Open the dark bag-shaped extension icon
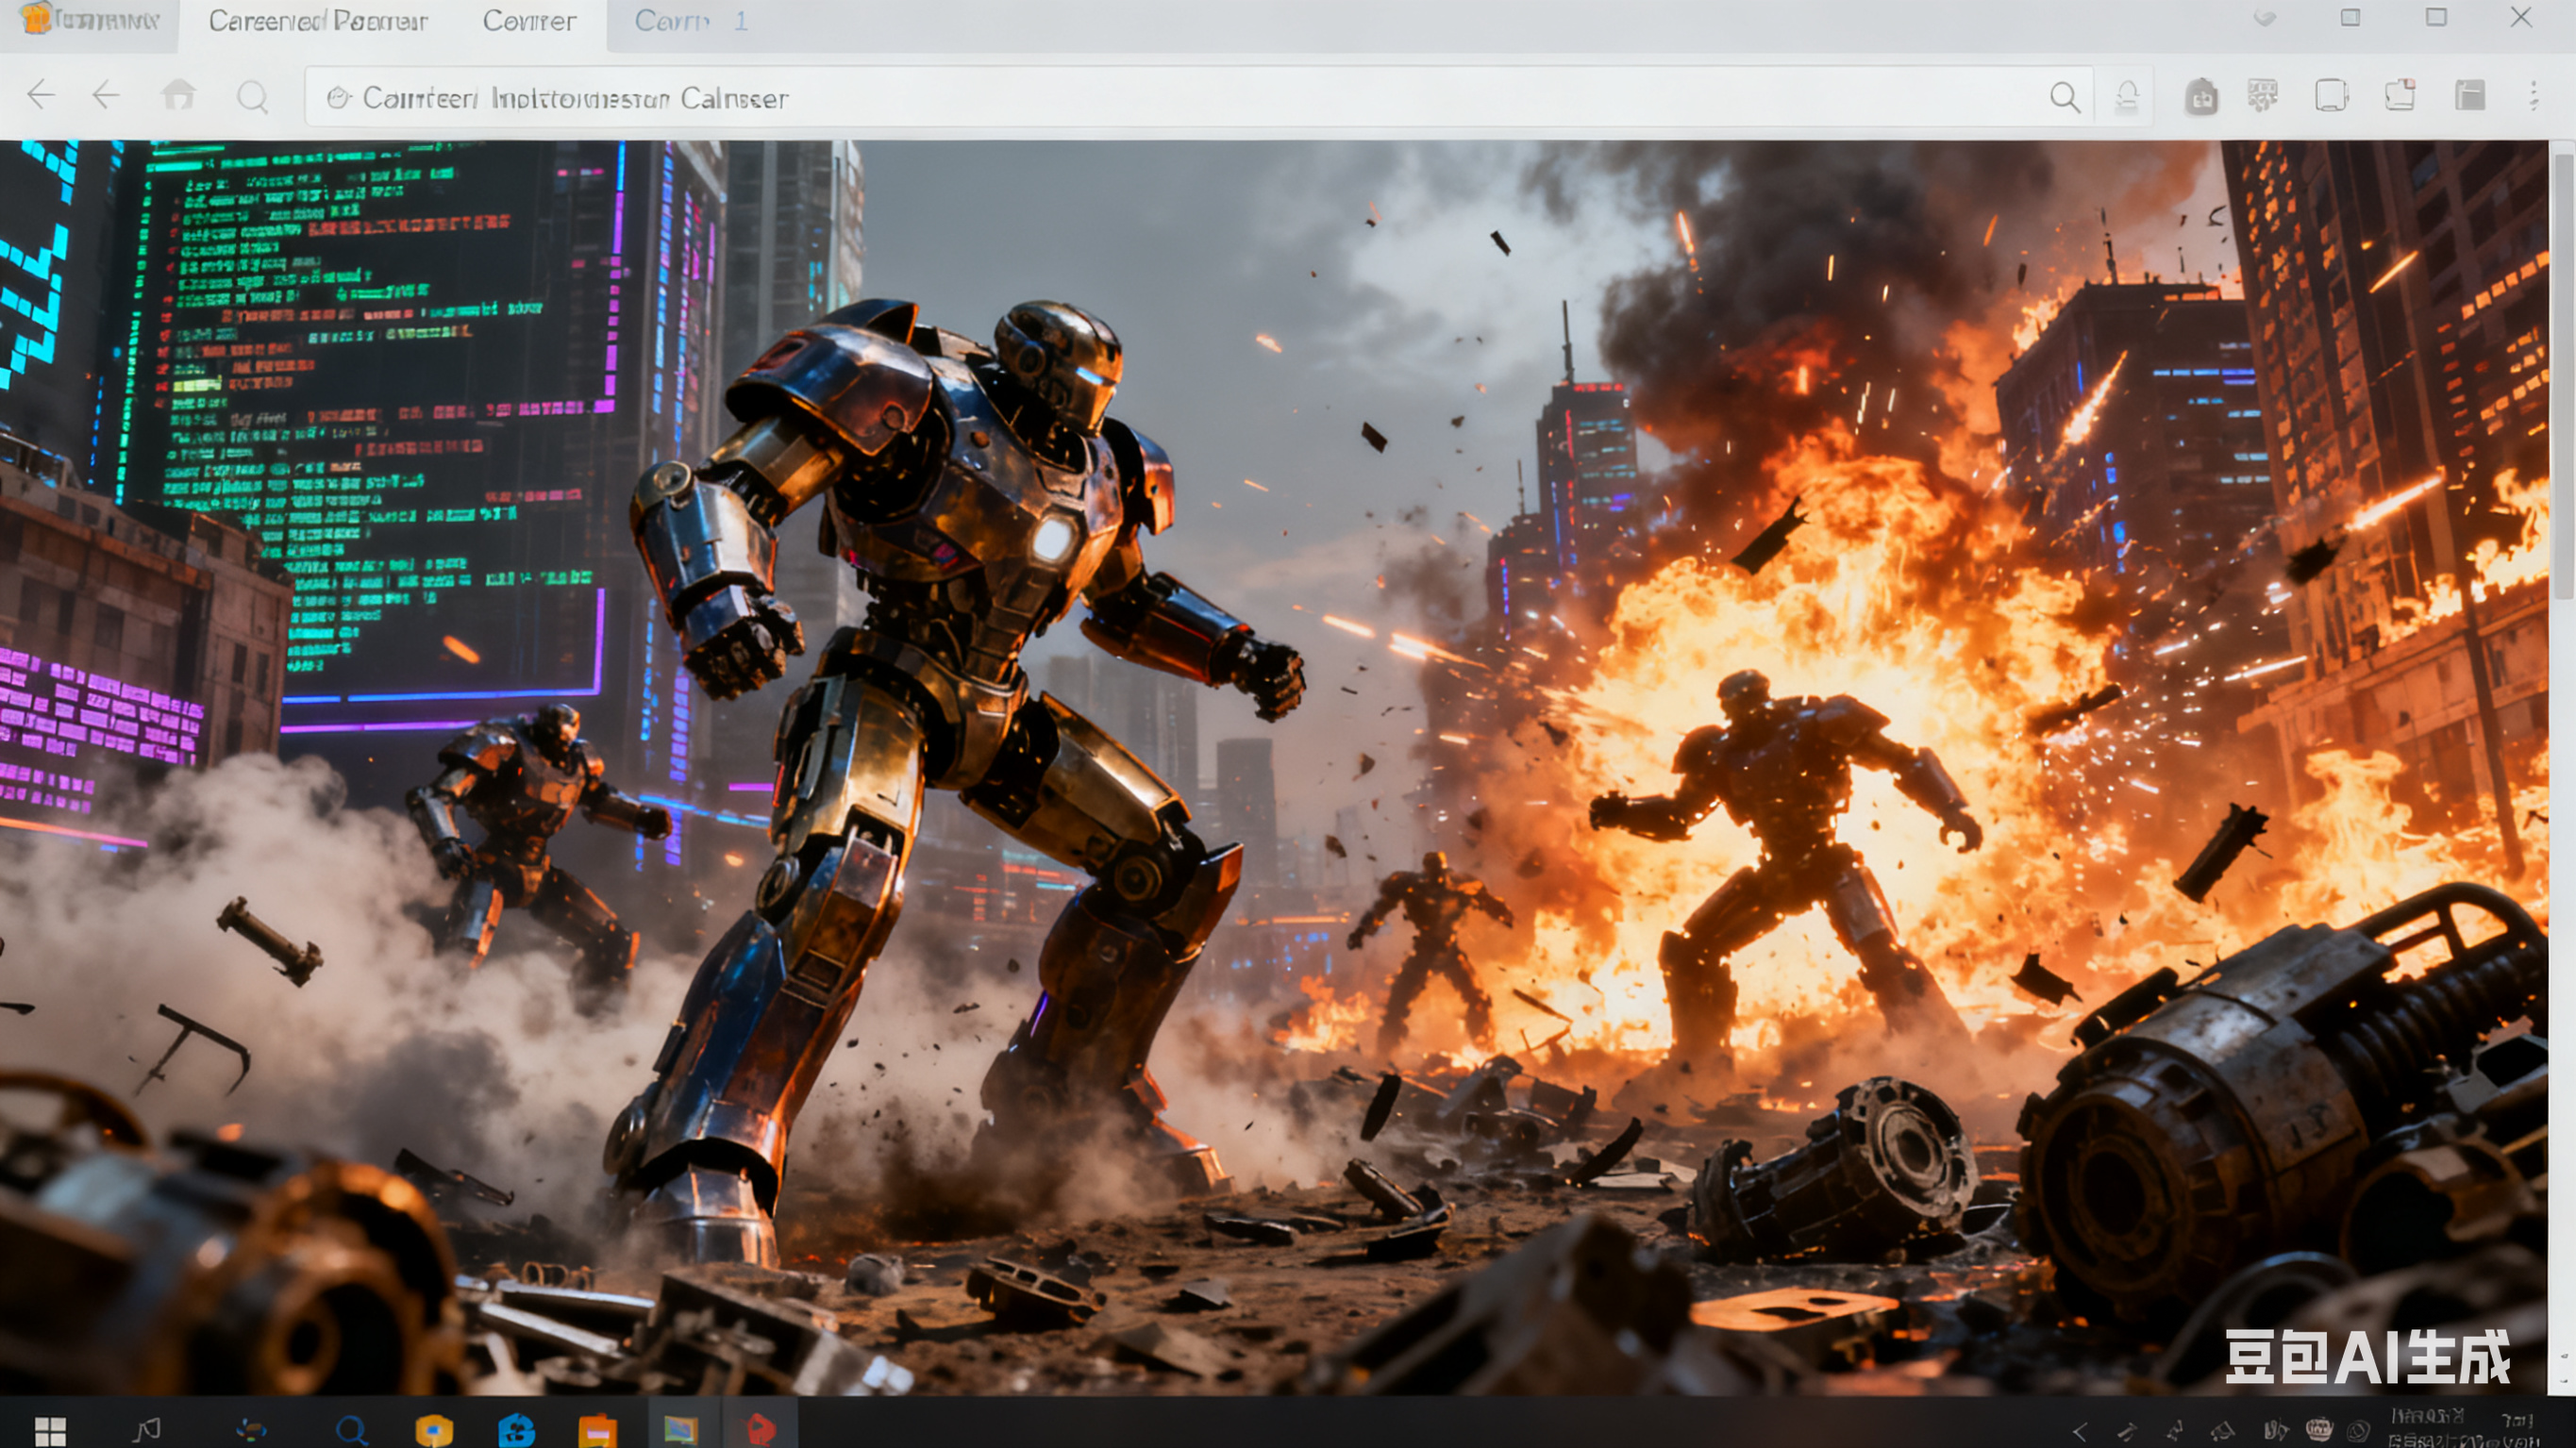The image size is (2576, 1448). (x=2200, y=97)
